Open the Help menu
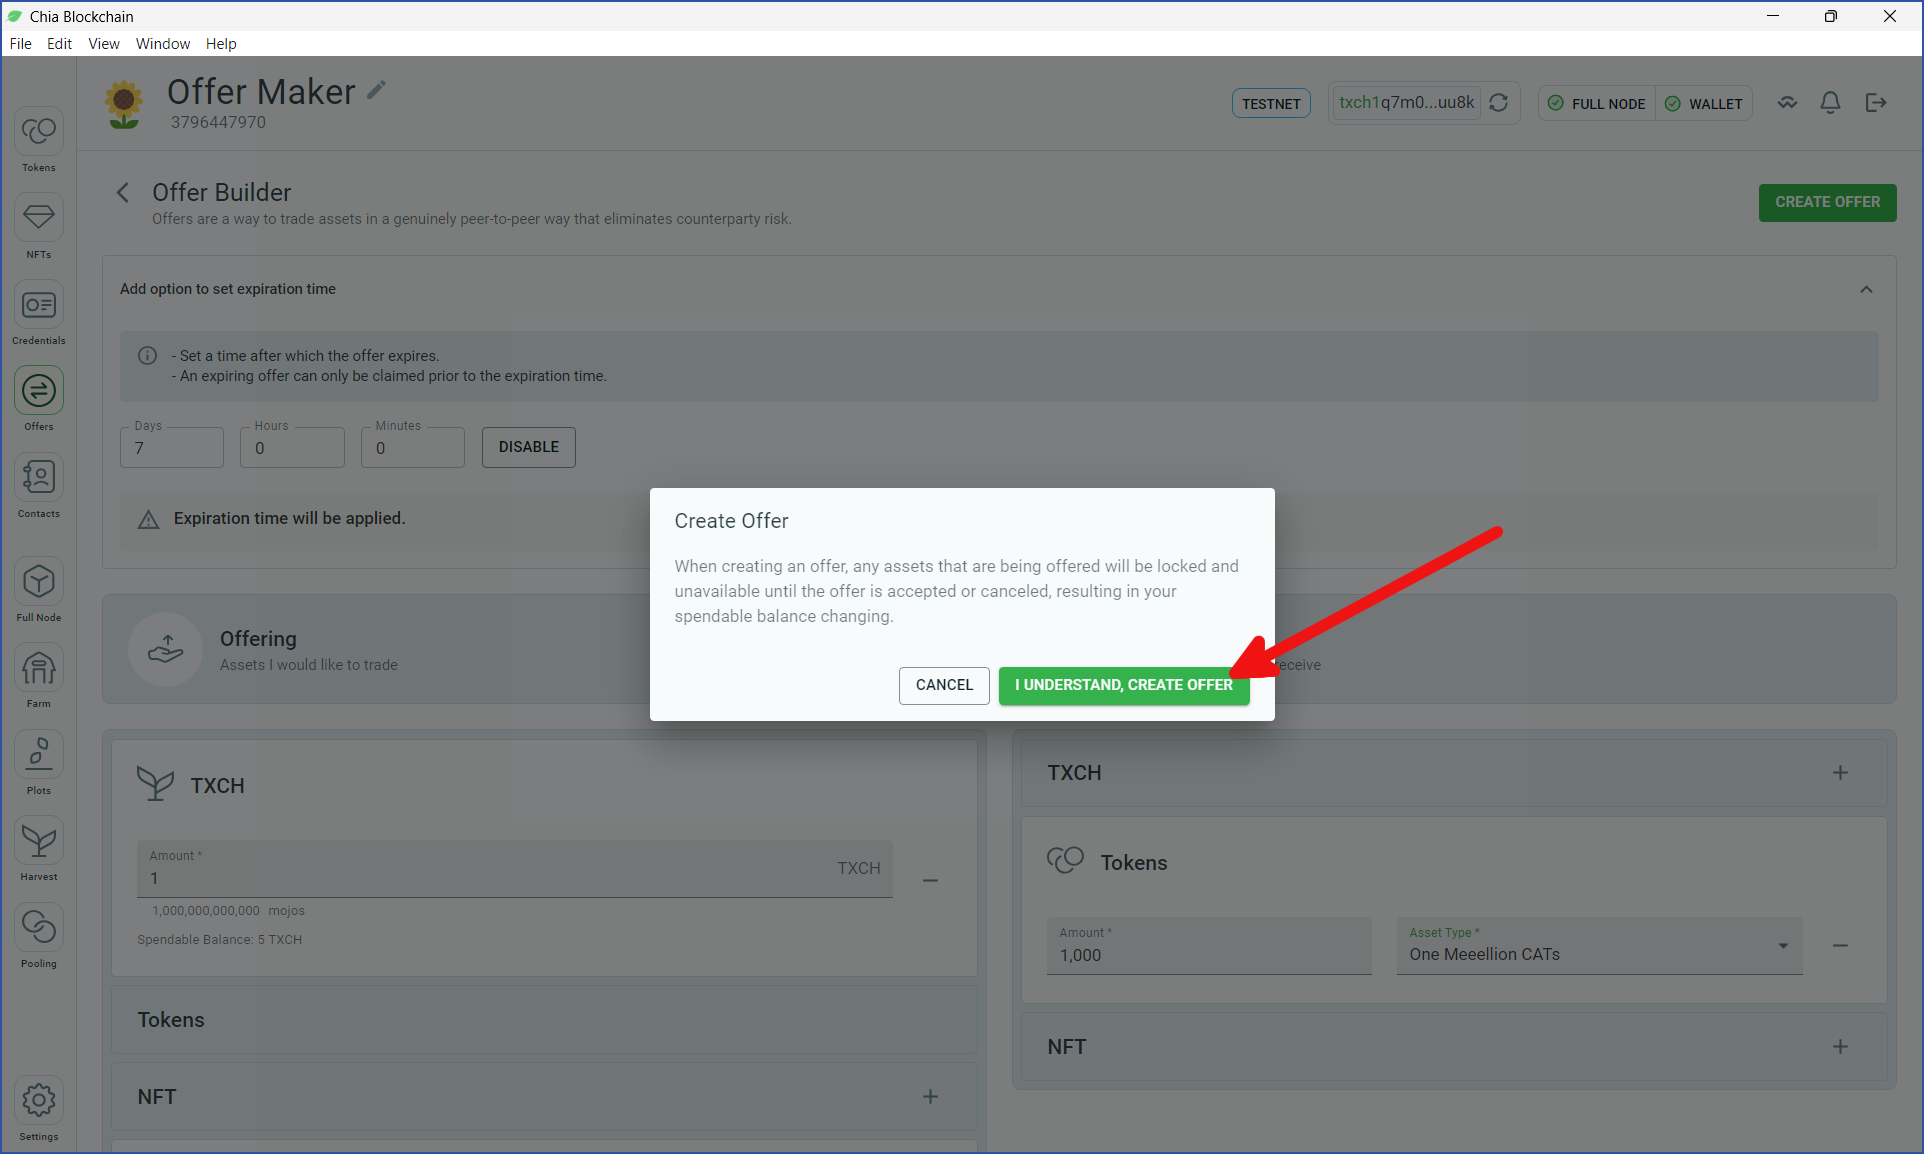The width and height of the screenshot is (1924, 1154). pos(221,44)
